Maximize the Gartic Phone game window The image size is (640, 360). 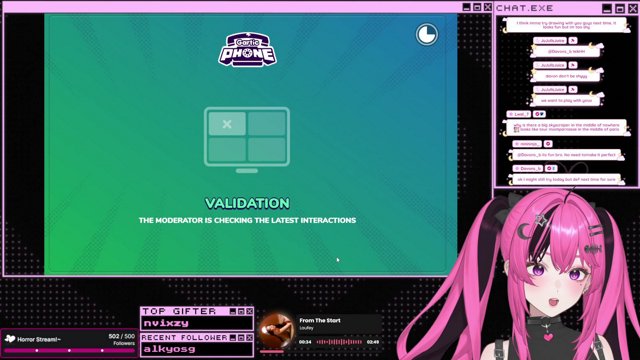click(x=477, y=7)
